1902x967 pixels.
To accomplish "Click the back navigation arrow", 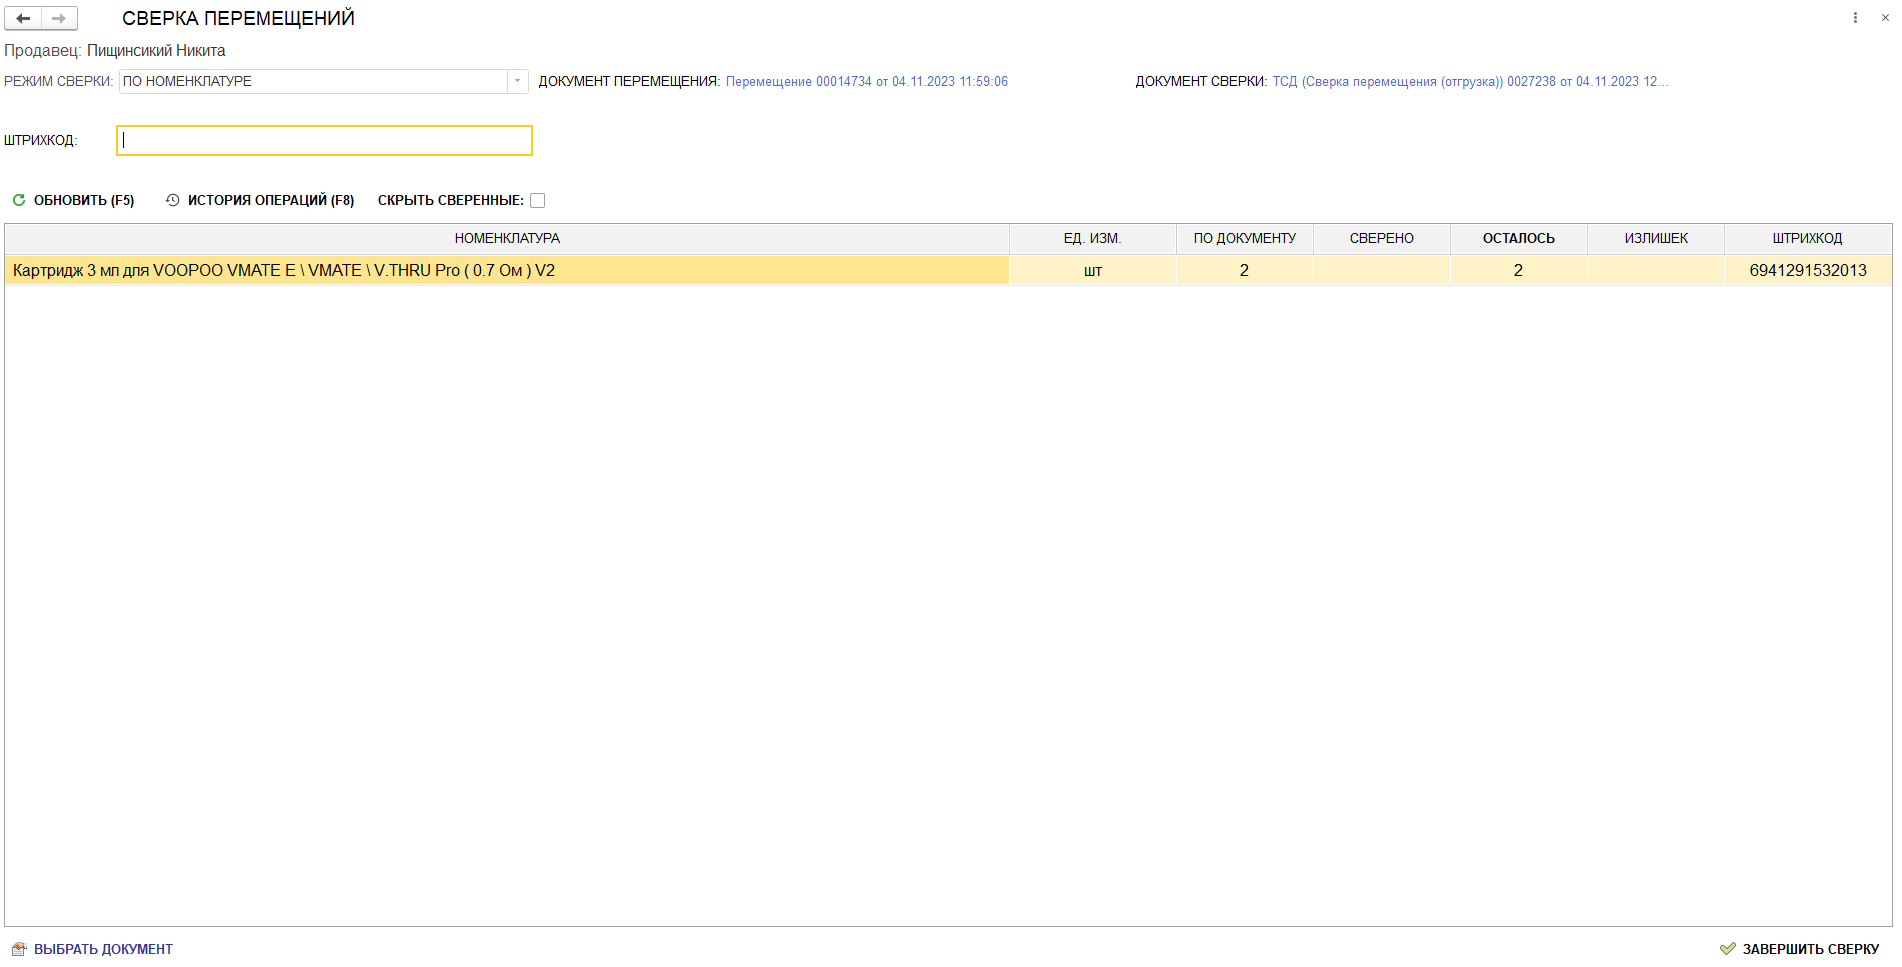I will pos(23,18).
